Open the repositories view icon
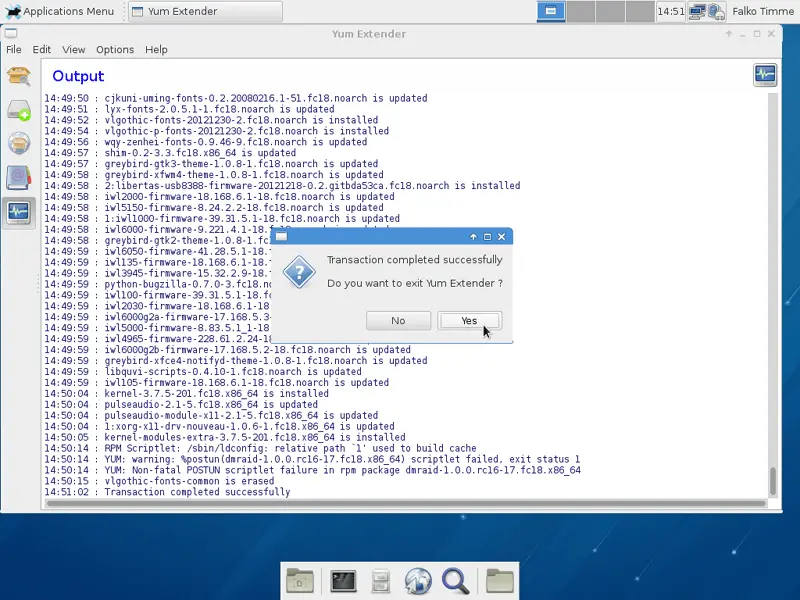Screen dimensions: 800x600 pos(18,143)
